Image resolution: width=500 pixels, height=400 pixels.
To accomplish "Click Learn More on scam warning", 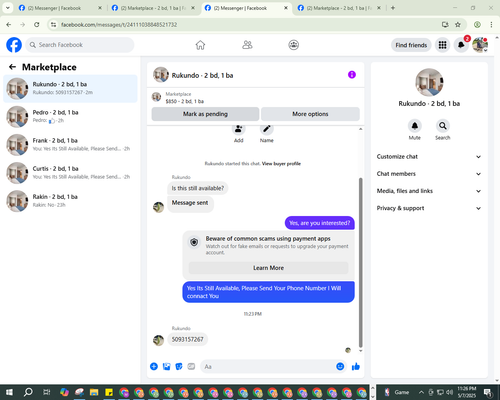I will click(268, 268).
